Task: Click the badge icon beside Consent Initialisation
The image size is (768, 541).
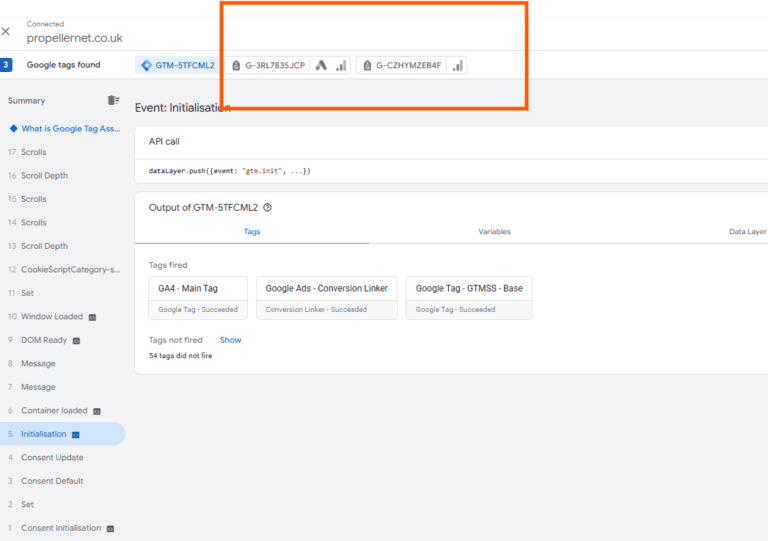Action: [111, 528]
